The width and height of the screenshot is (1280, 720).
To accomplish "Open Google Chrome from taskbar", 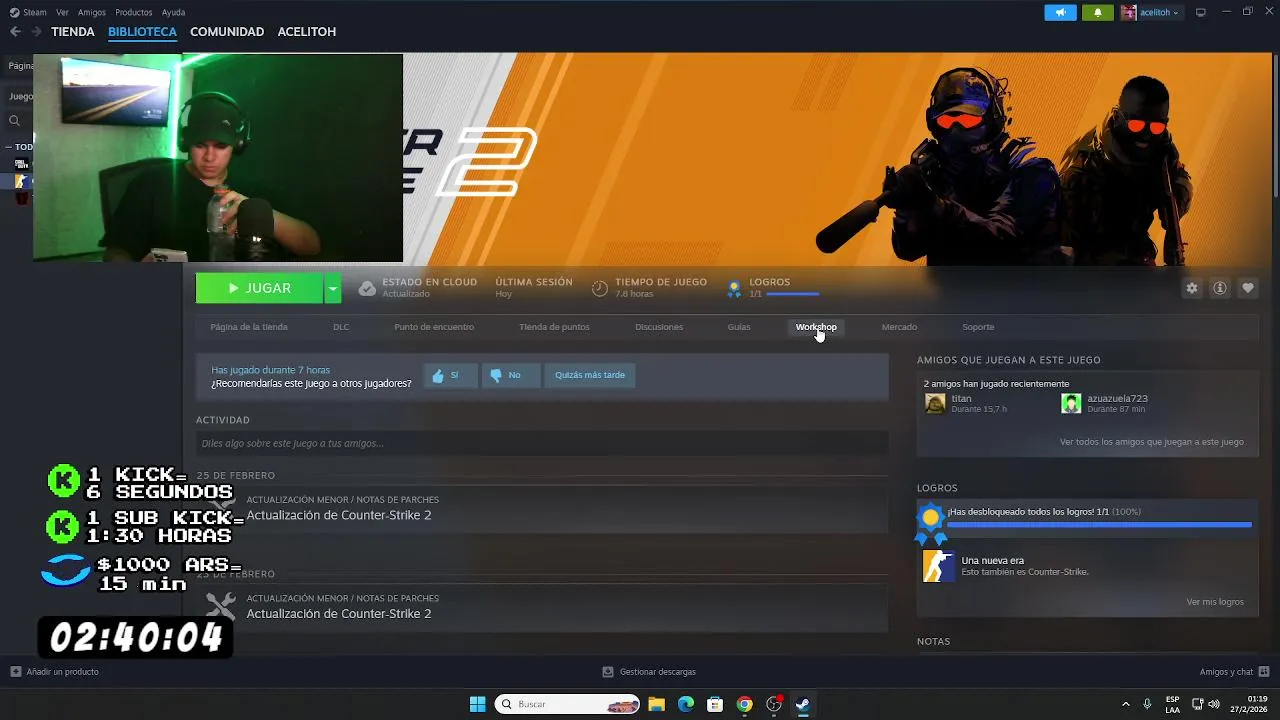I will pos(744,704).
